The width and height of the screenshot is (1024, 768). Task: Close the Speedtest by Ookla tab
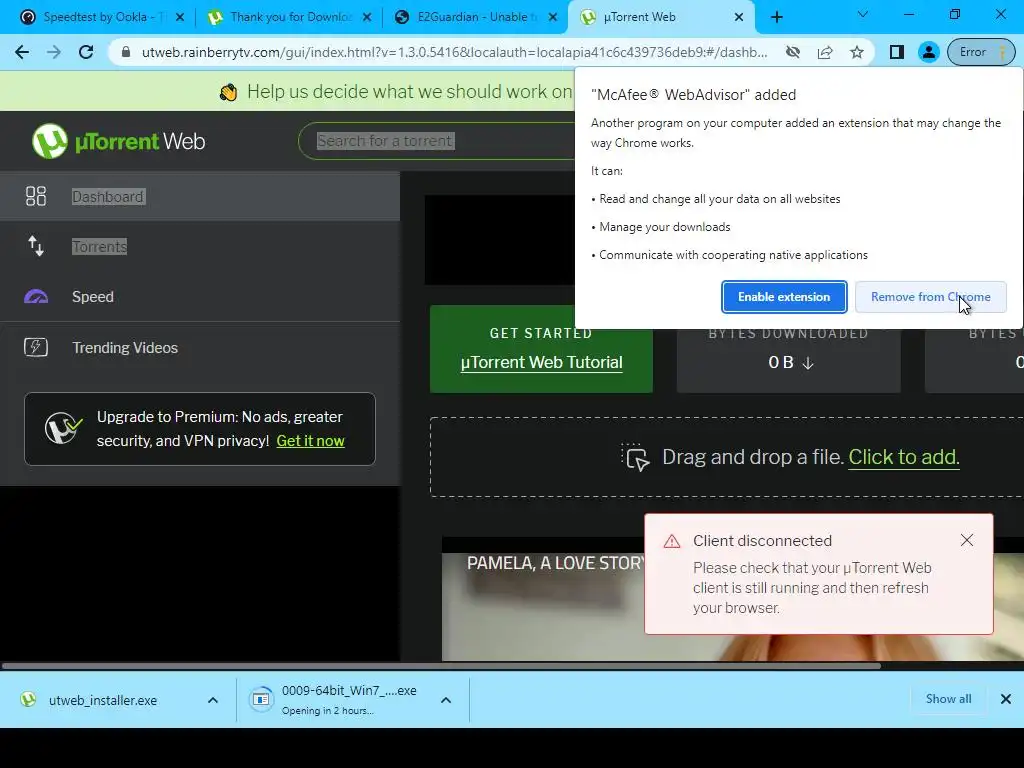click(x=180, y=17)
